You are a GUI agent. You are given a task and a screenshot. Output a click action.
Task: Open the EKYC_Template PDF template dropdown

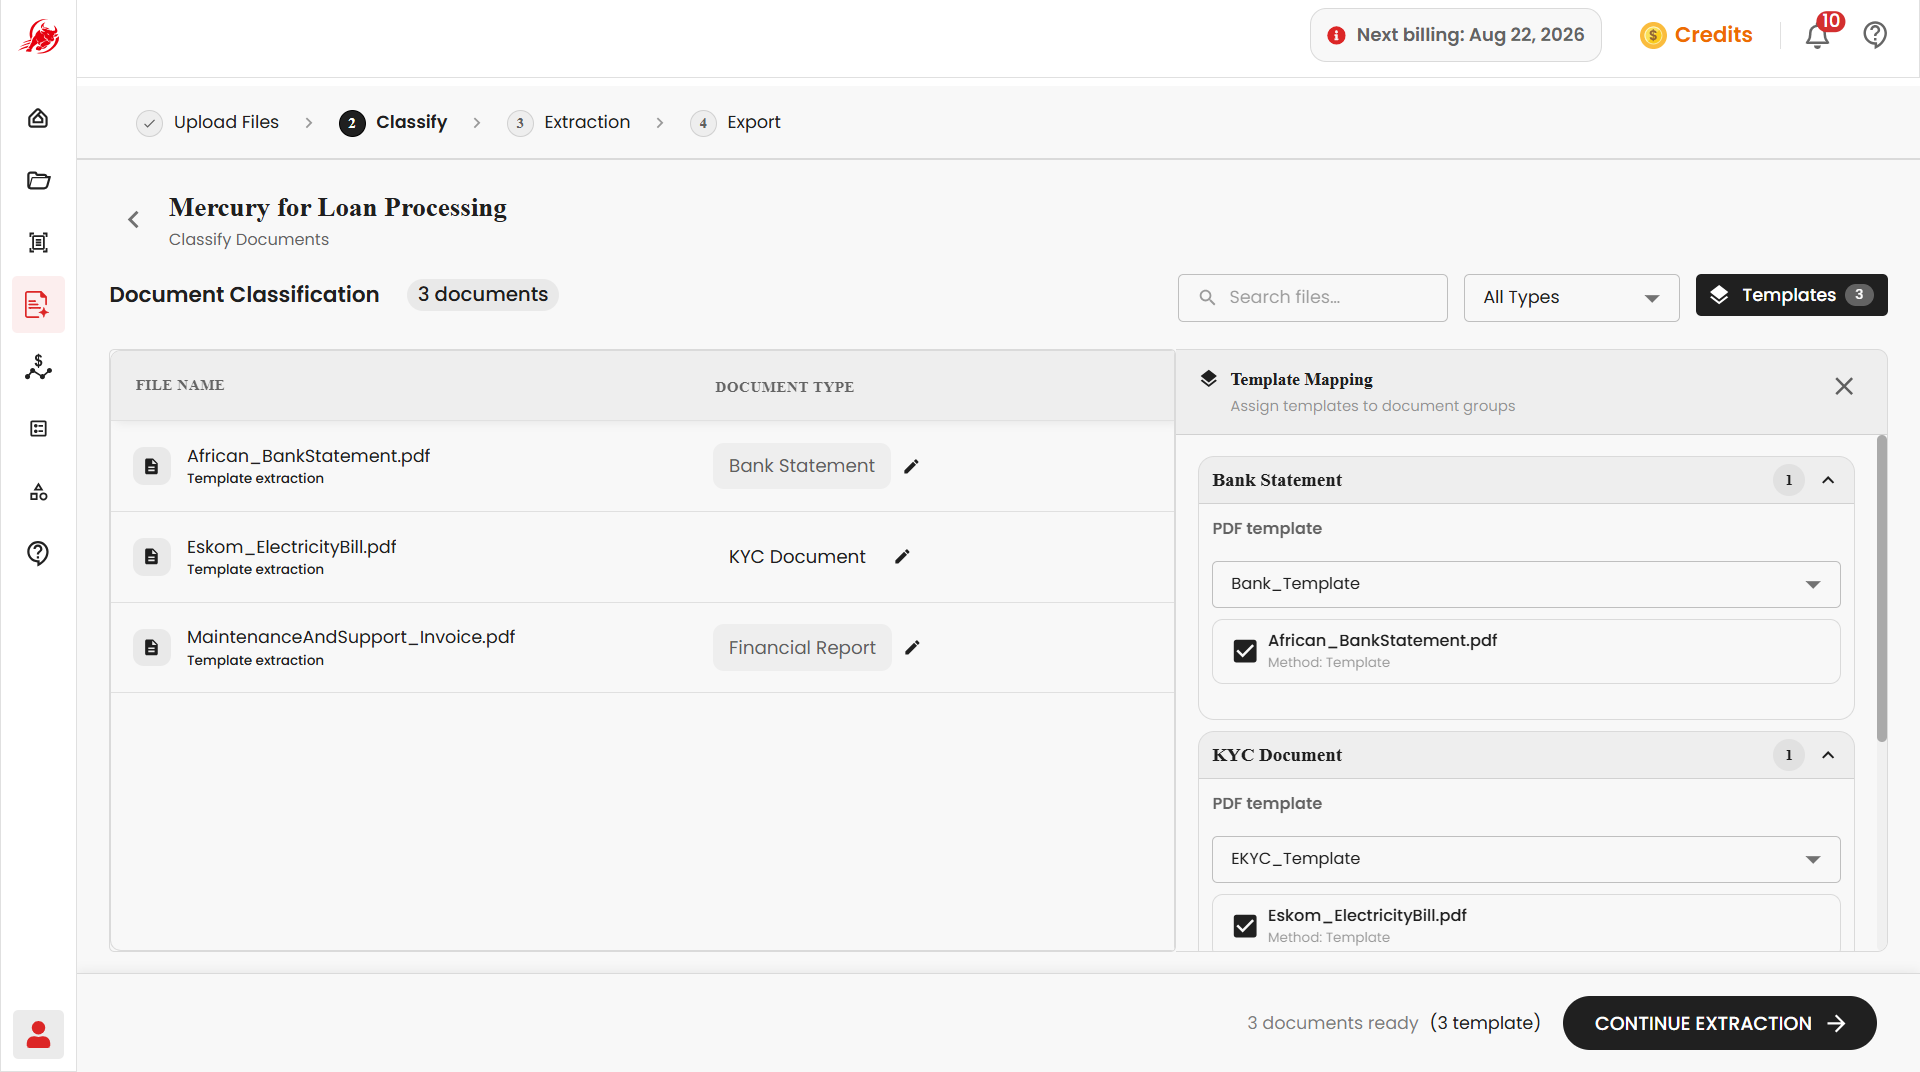coord(1526,859)
